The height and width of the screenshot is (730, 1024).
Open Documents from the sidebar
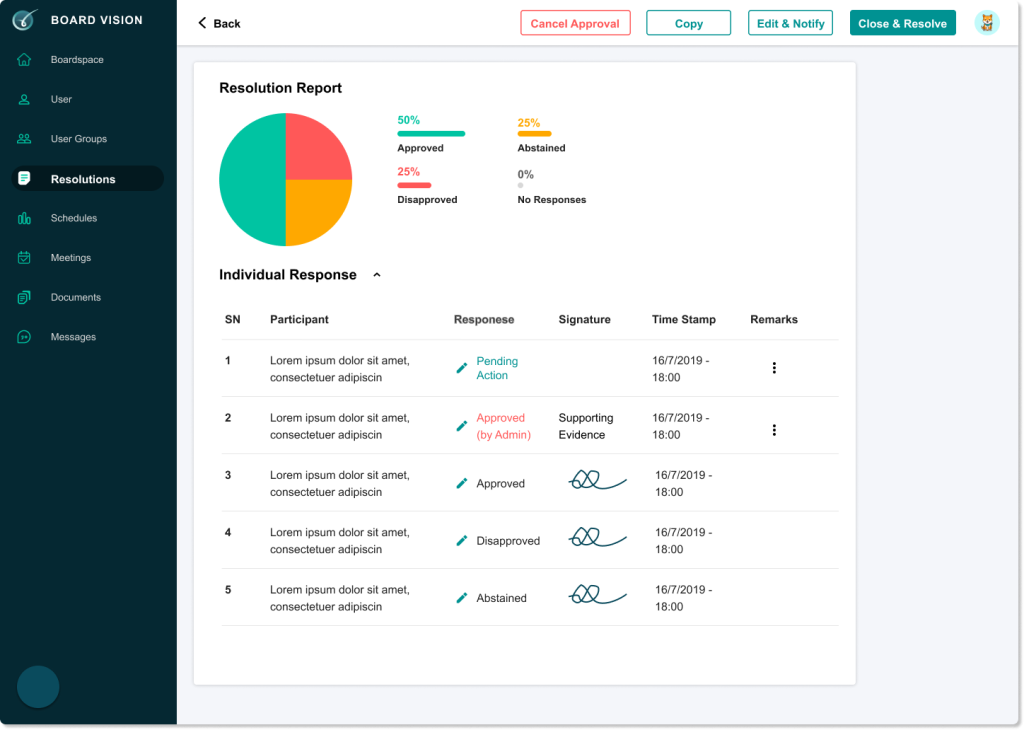(75, 297)
